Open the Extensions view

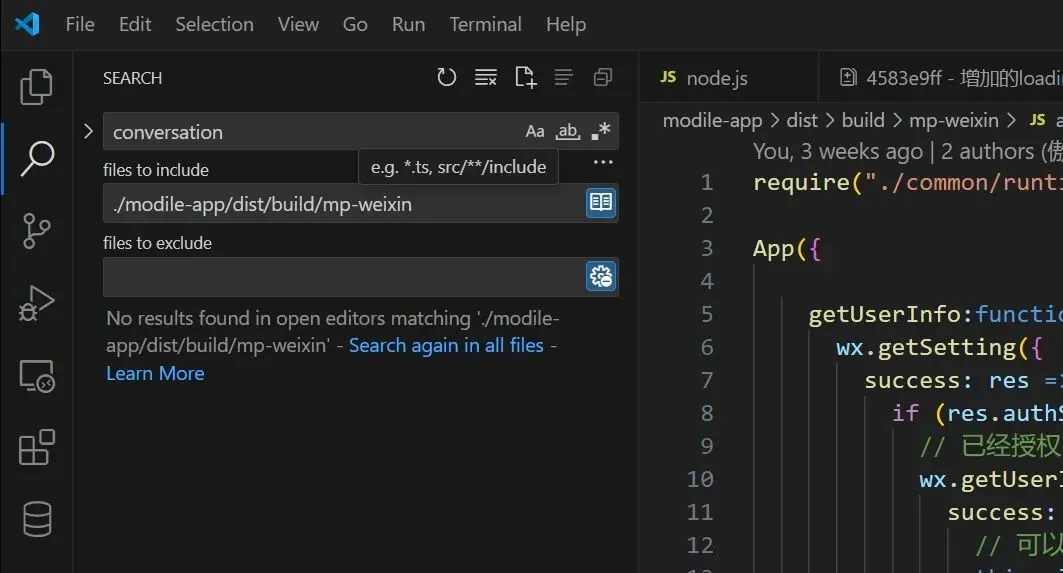[36, 447]
